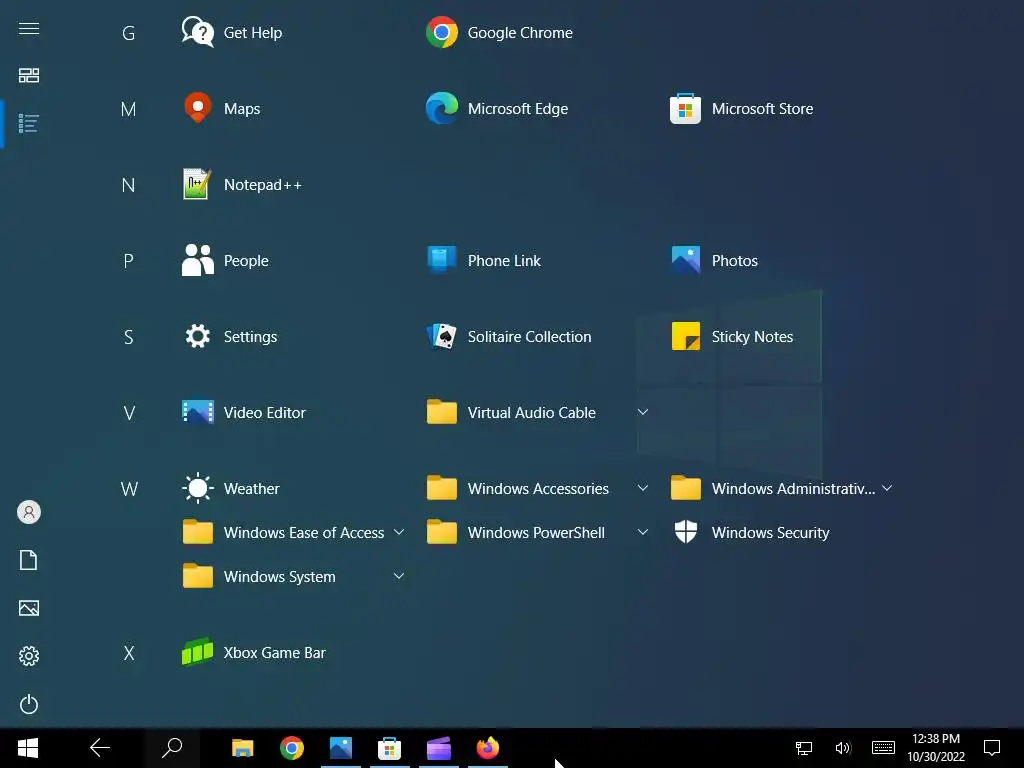Click the letter V group header
Screen dimensions: 1024x768
click(129, 413)
